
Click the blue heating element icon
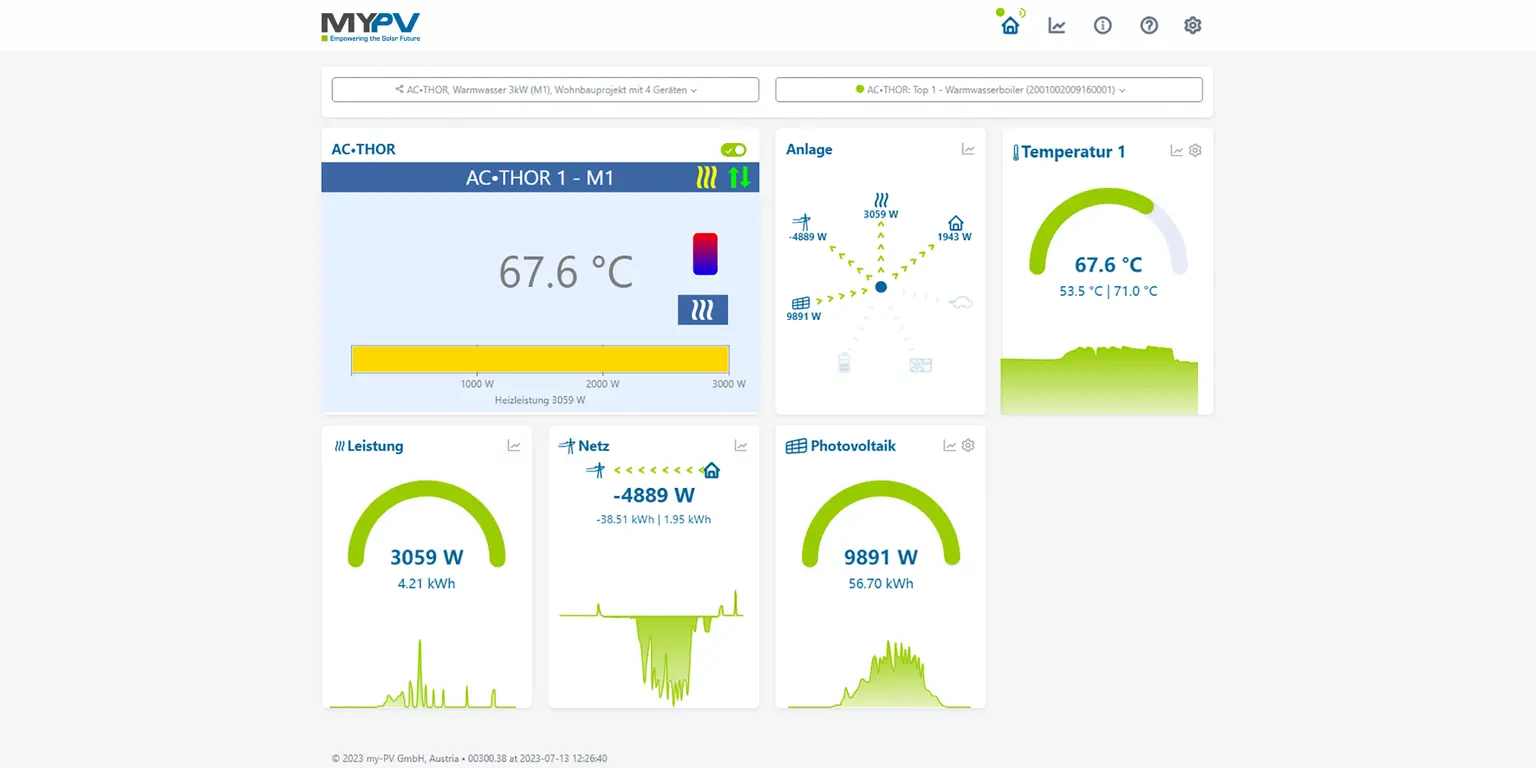(x=703, y=310)
